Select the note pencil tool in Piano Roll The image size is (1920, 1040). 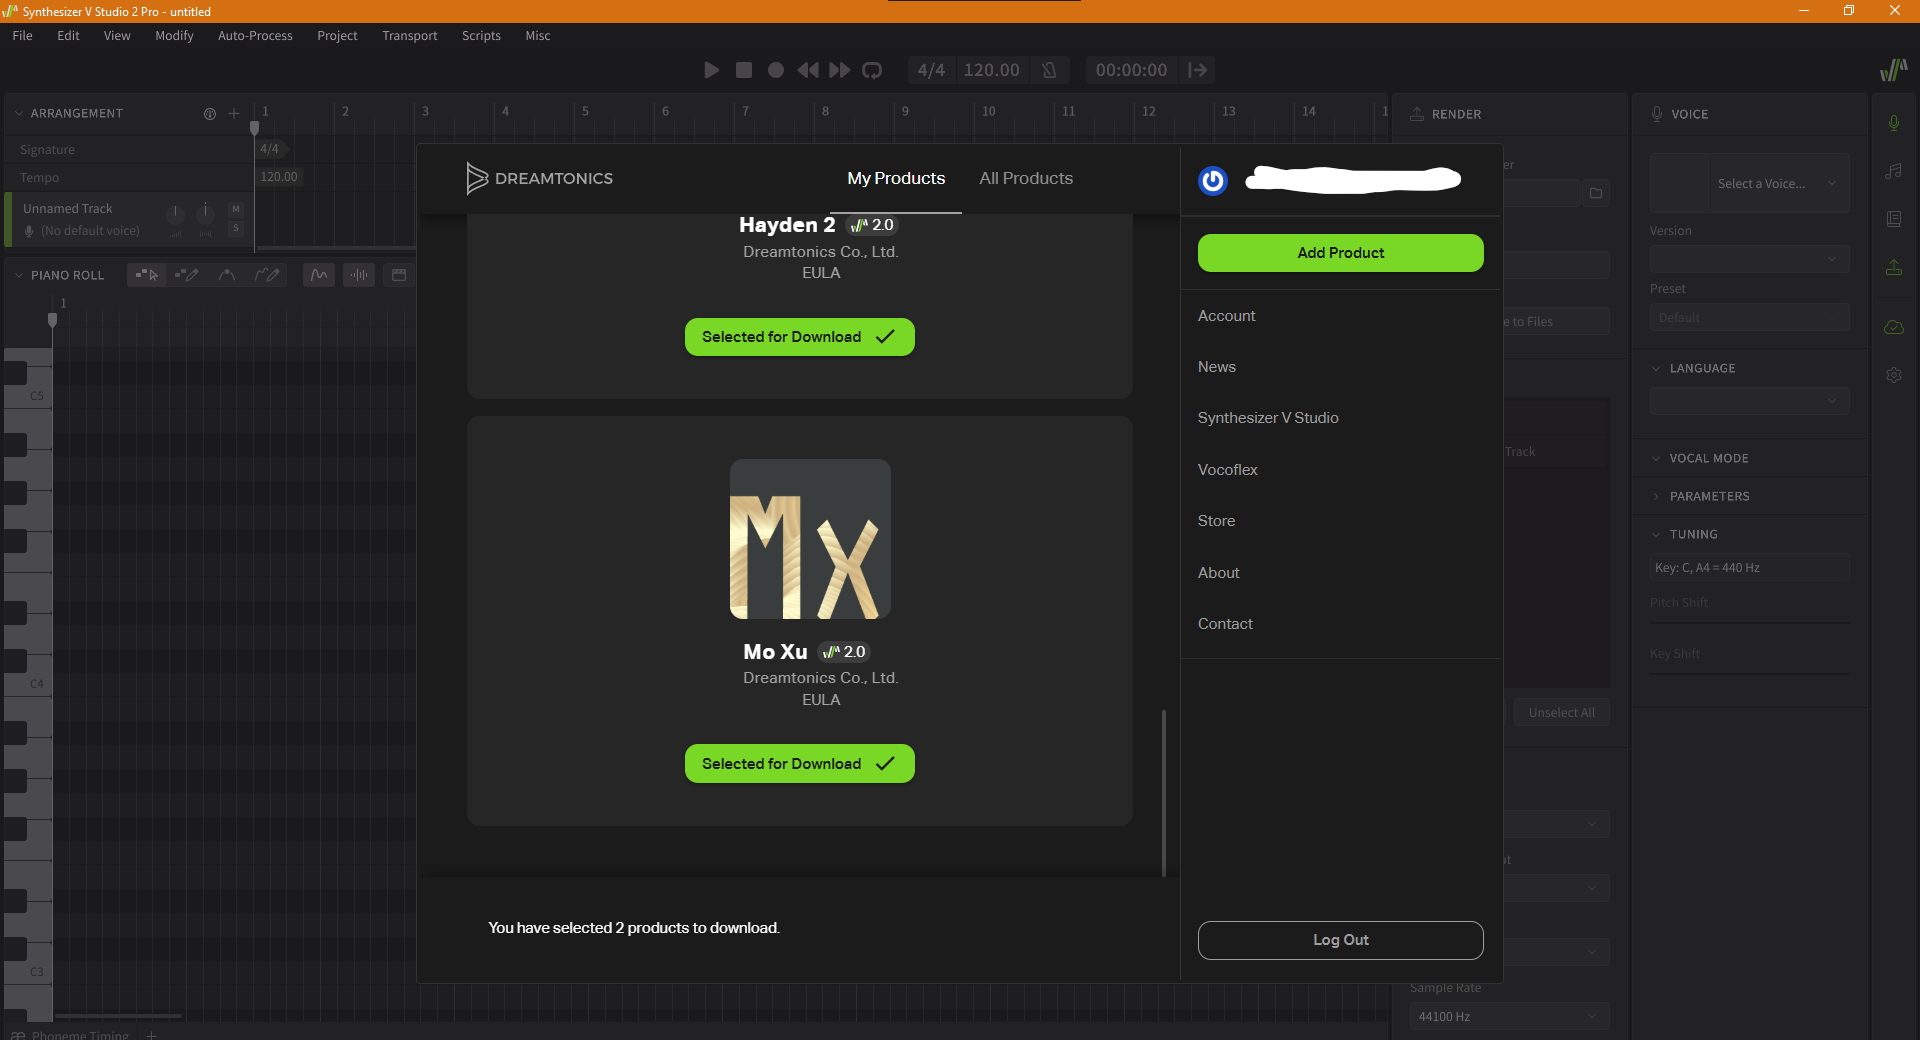187,275
